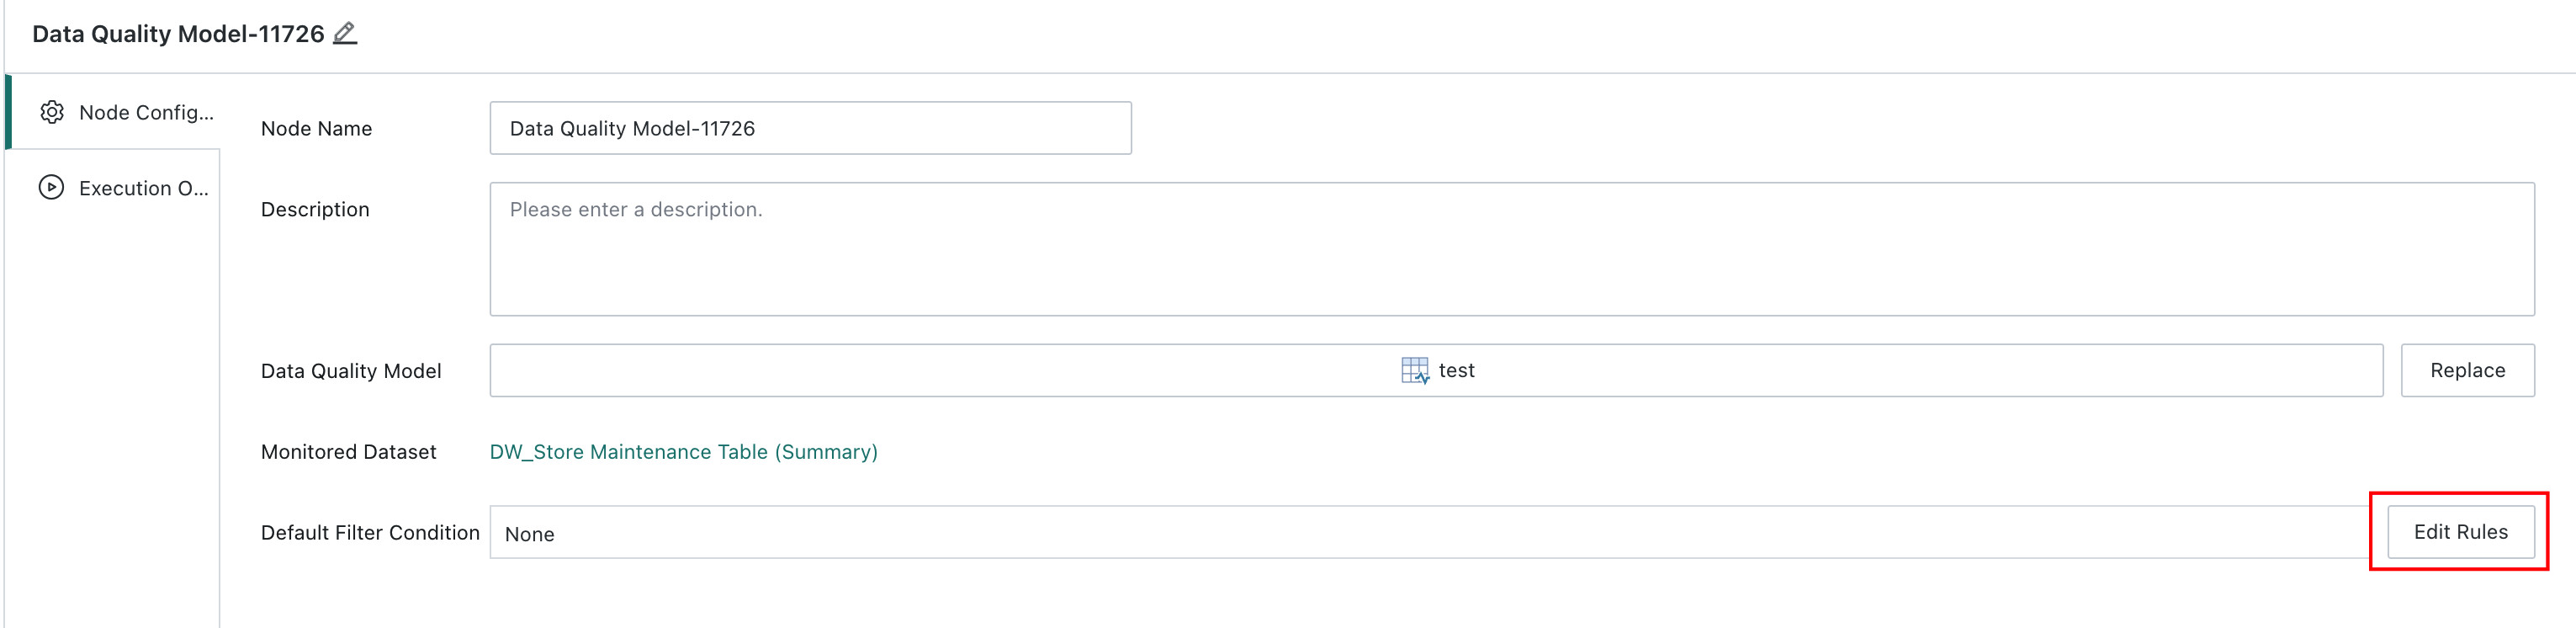The height and width of the screenshot is (628, 2576).
Task: Click the gear icon for Node Config
Action: click(52, 112)
